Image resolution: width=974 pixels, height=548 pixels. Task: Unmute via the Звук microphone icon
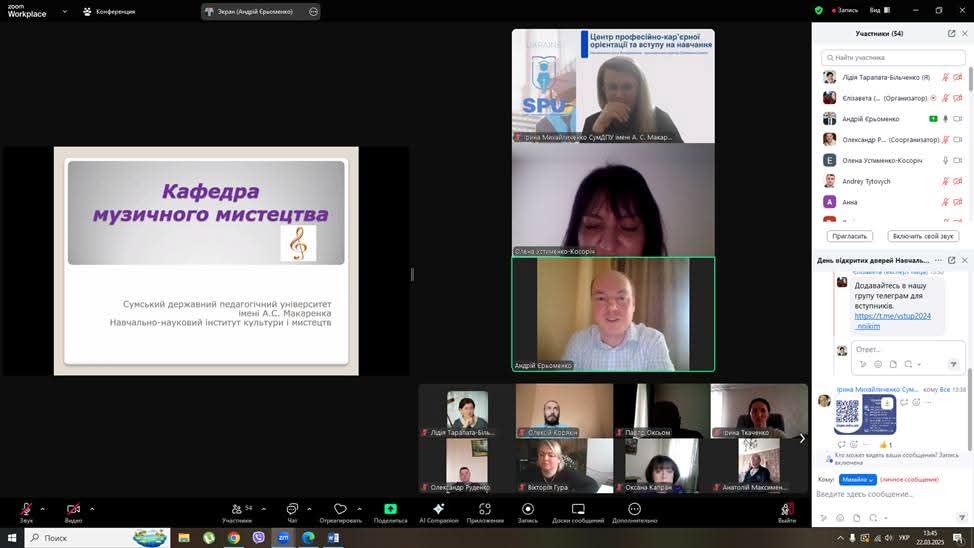coord(26,509)
